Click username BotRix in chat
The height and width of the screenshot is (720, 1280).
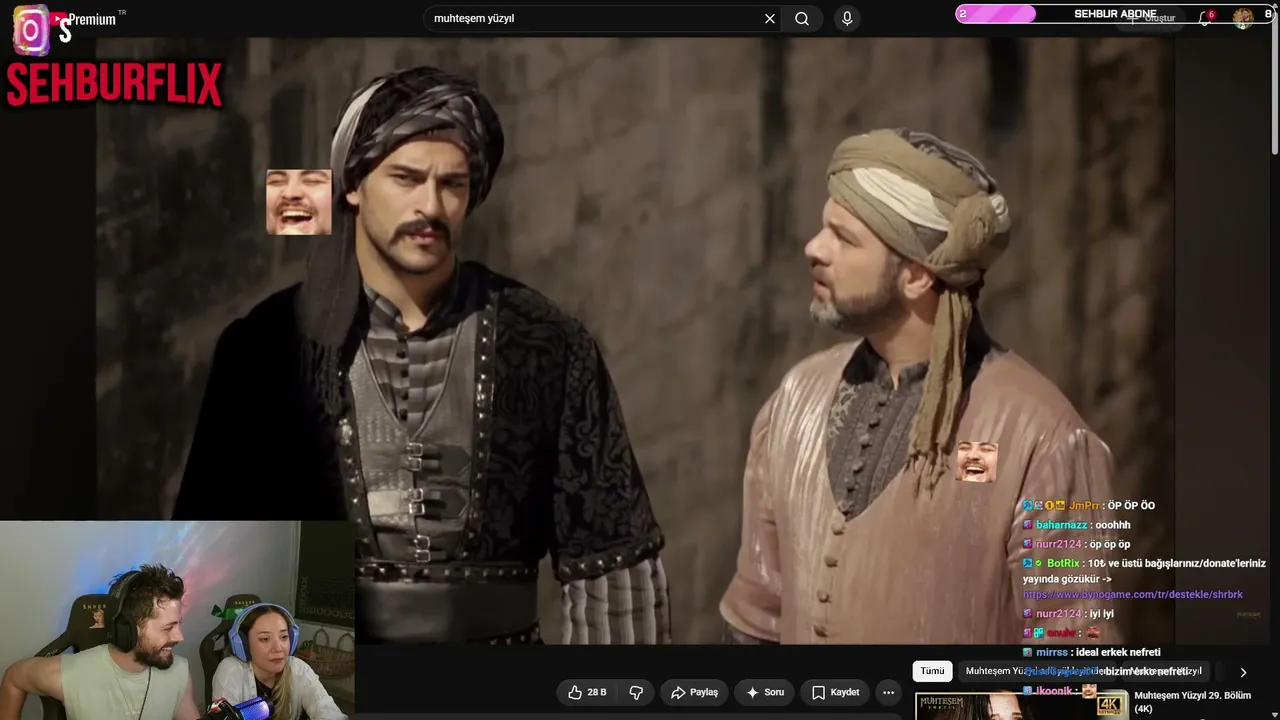1063,564
